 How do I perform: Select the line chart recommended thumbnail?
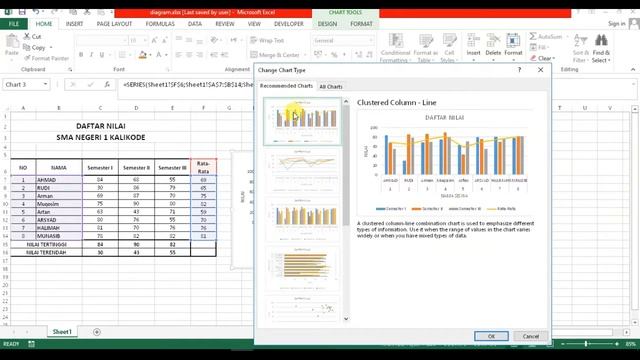click(x=302, y=171)
